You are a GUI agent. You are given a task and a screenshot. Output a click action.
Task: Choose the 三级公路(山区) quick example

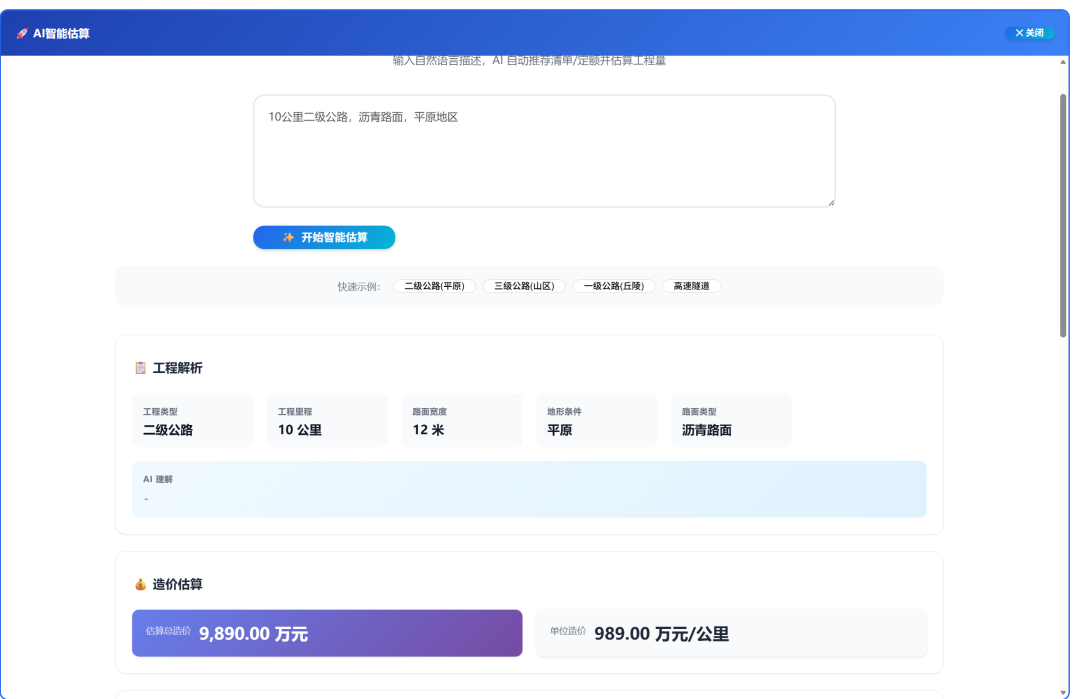[524, 286]
